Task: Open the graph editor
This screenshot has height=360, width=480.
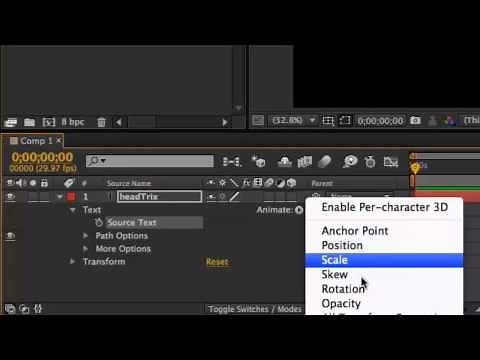Action: click(x=391, y=162)
